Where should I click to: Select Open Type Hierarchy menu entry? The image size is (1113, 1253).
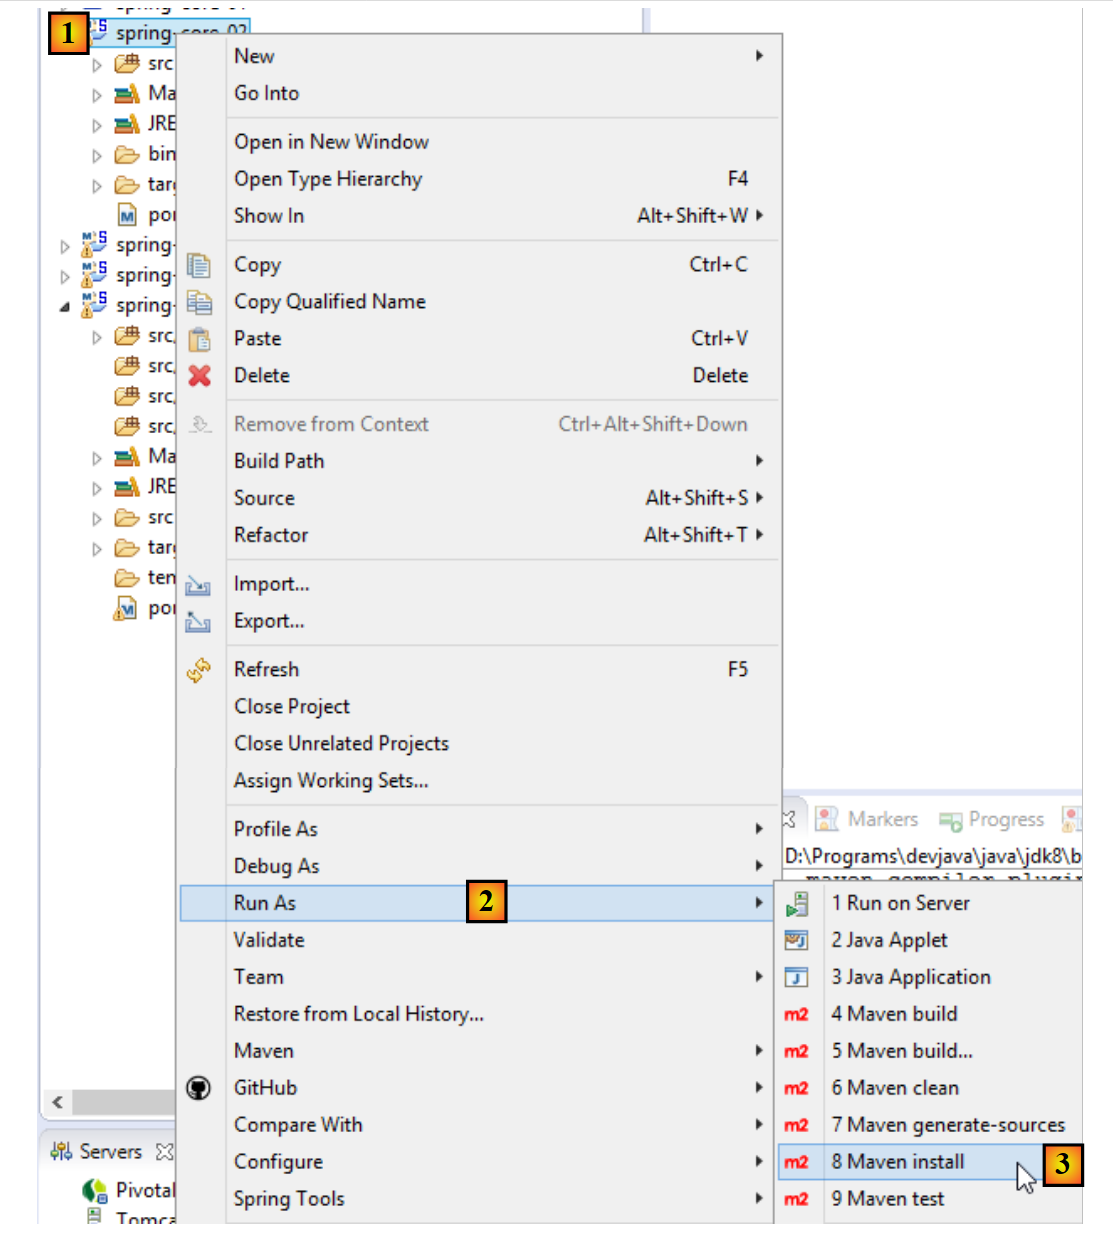[x=328, y=179]
